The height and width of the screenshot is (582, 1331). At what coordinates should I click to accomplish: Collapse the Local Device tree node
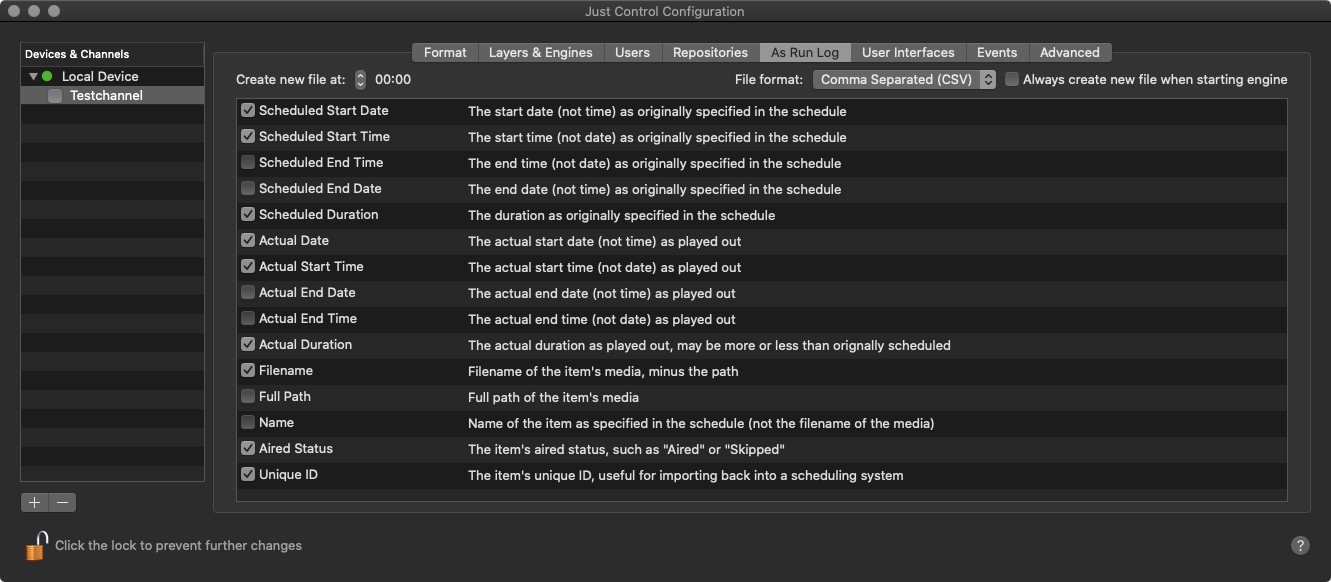tap(33, 76)
